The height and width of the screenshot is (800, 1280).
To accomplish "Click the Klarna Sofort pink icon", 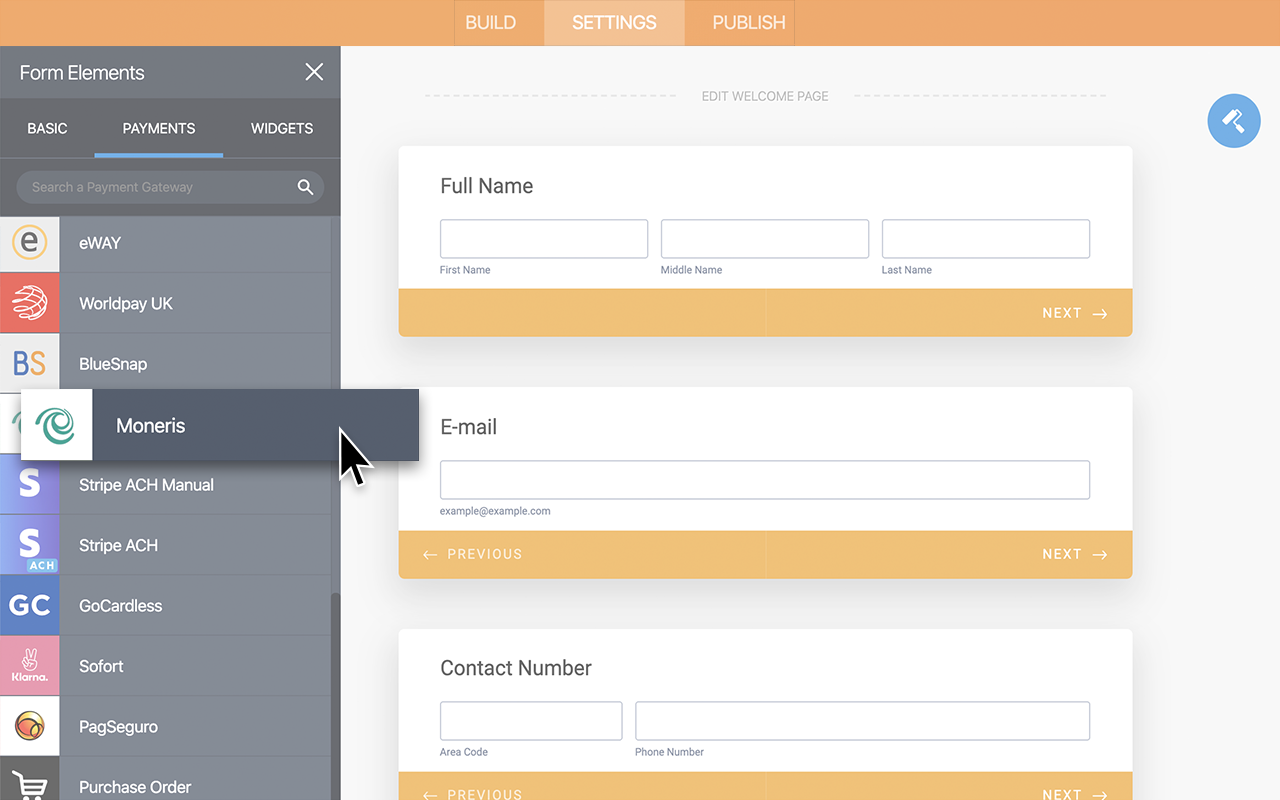I will [29, 666].
